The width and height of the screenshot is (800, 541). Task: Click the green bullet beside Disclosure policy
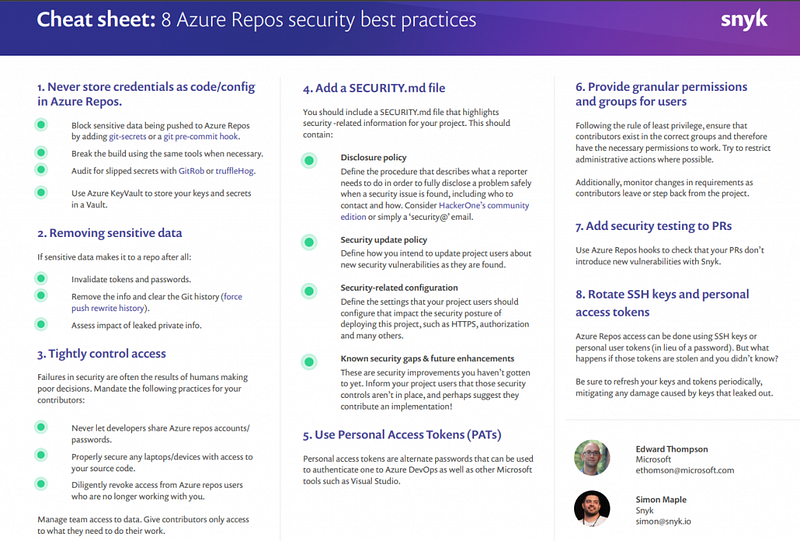coord(309,161)
